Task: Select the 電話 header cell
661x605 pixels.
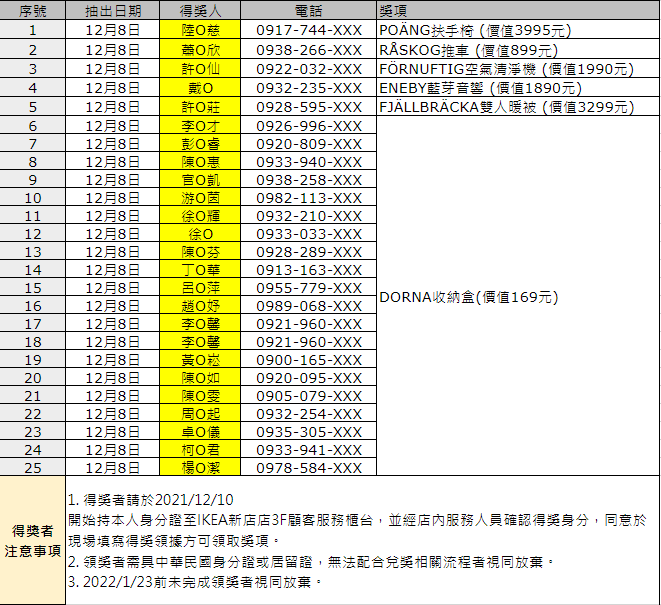Action: pyautogui.click(x=309, y=11)
